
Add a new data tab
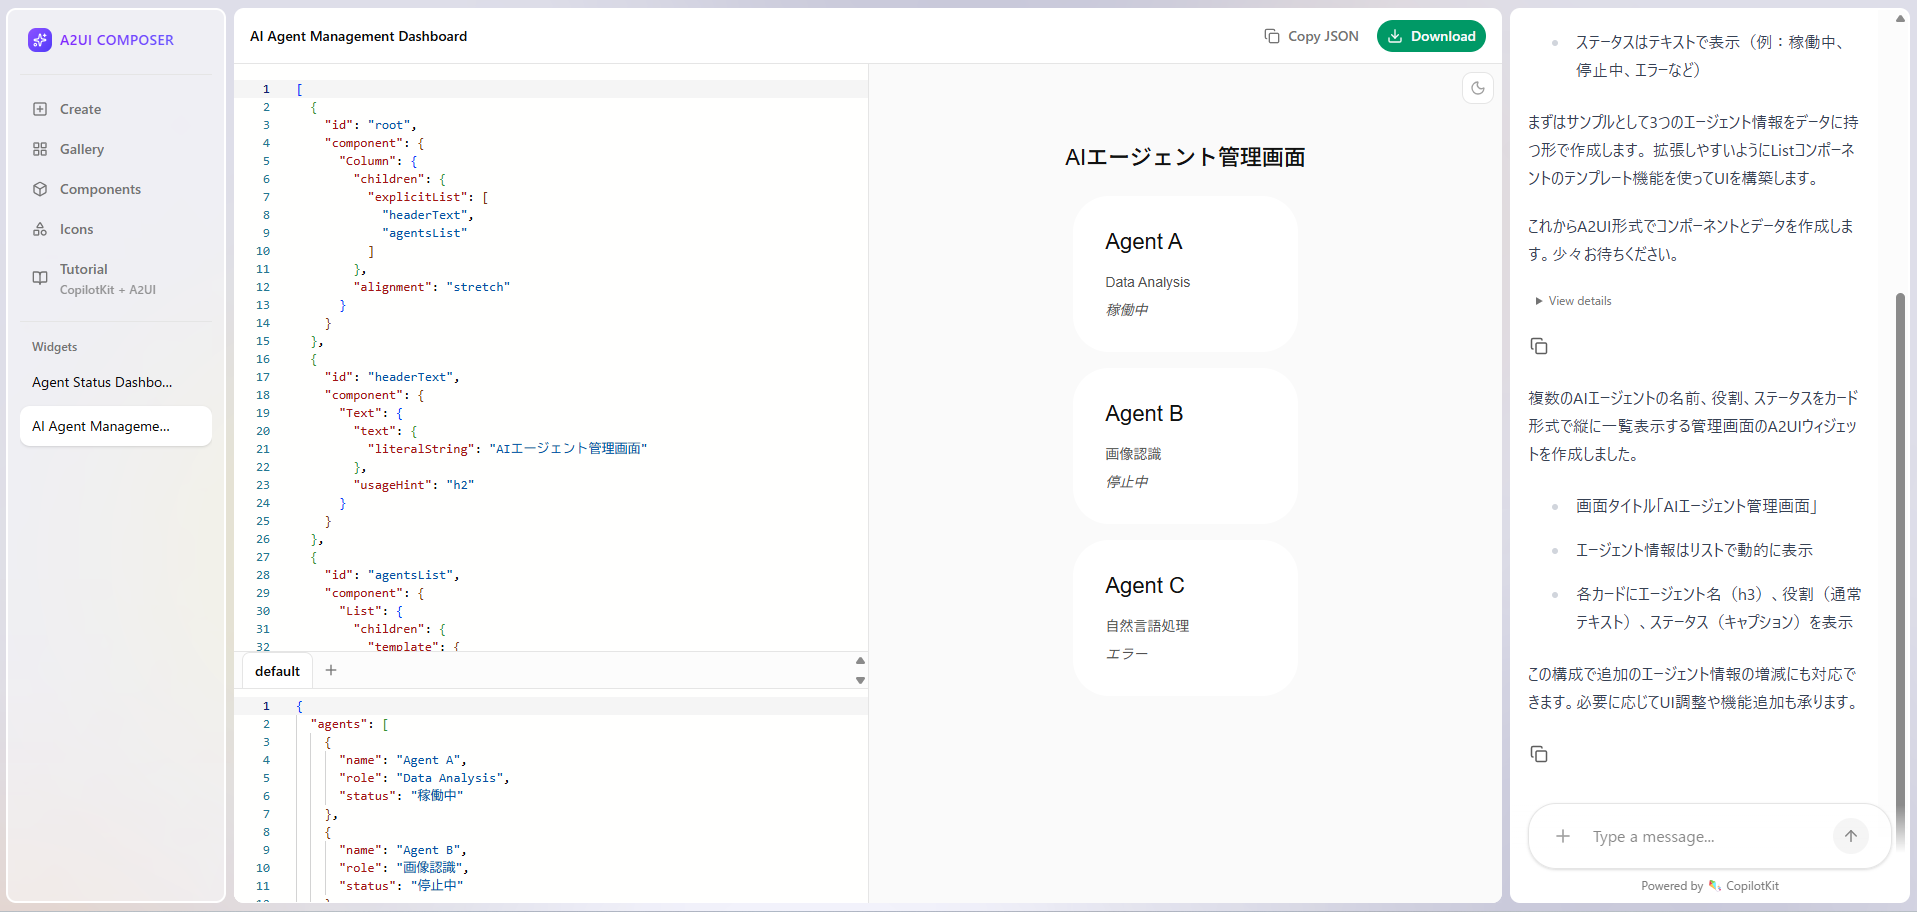point(331,670)
